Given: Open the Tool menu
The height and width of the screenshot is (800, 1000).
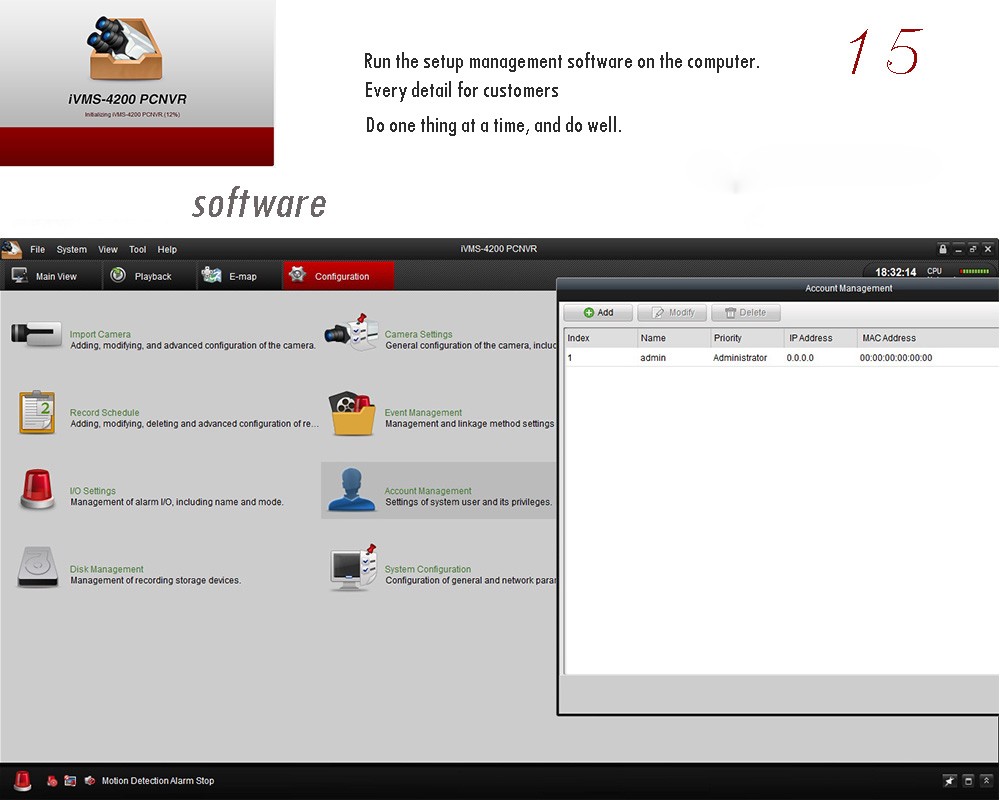Looking at the screenshot, I should 137,249.
